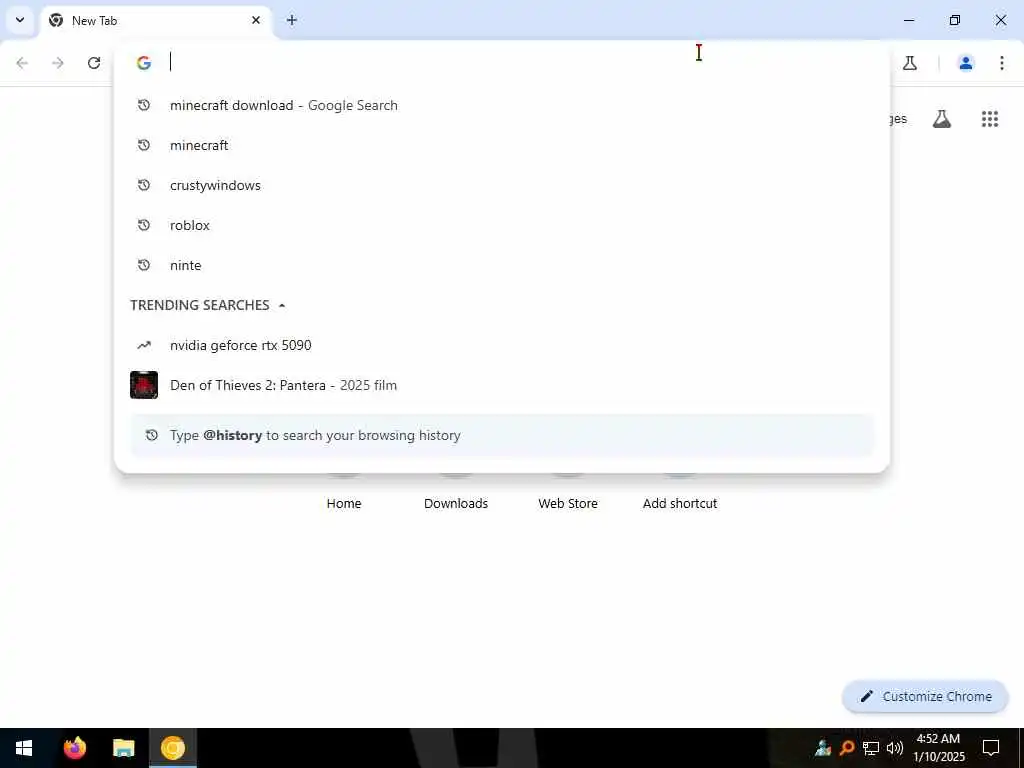Select the 'roblox' suggestion
This screenshot has width=1024, height=768.
[x=502, y=225]
